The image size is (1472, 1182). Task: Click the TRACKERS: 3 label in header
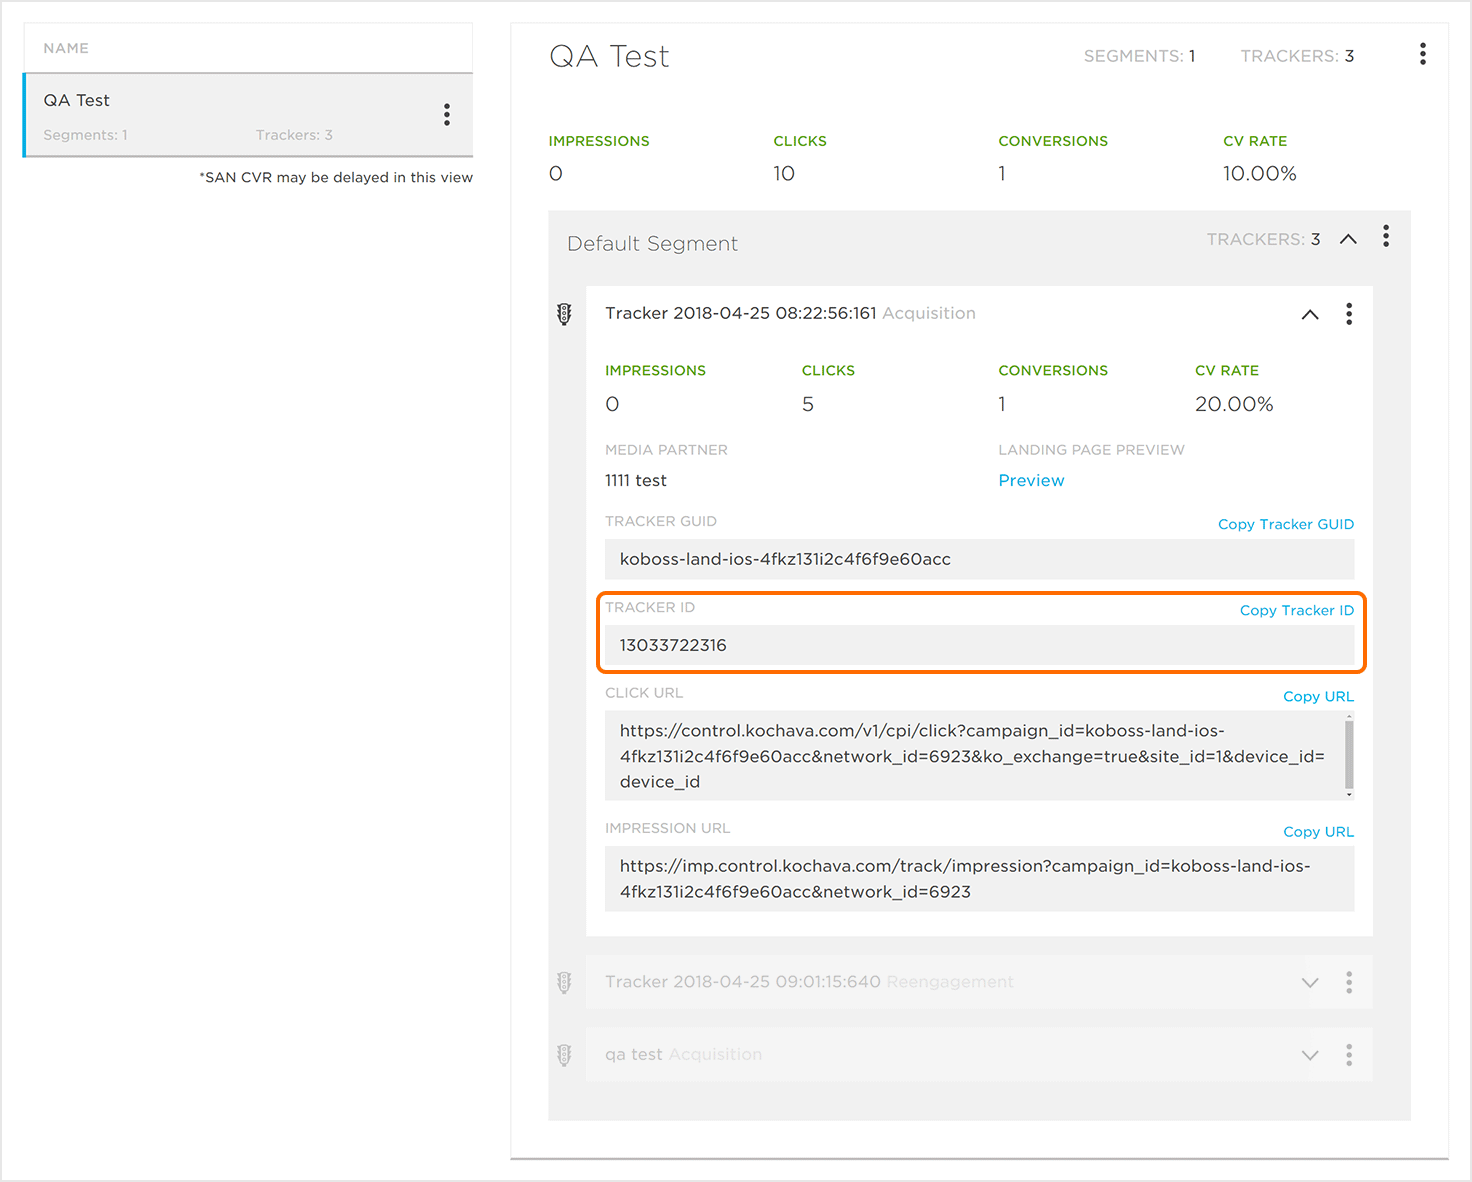coord(1297,56)
